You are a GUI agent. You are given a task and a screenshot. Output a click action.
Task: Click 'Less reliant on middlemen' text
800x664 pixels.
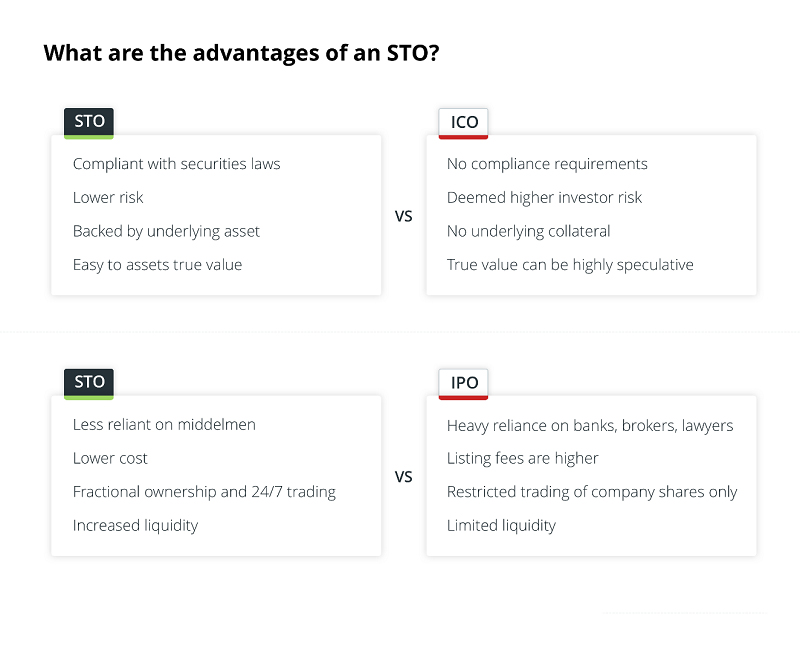click(164, 425)
